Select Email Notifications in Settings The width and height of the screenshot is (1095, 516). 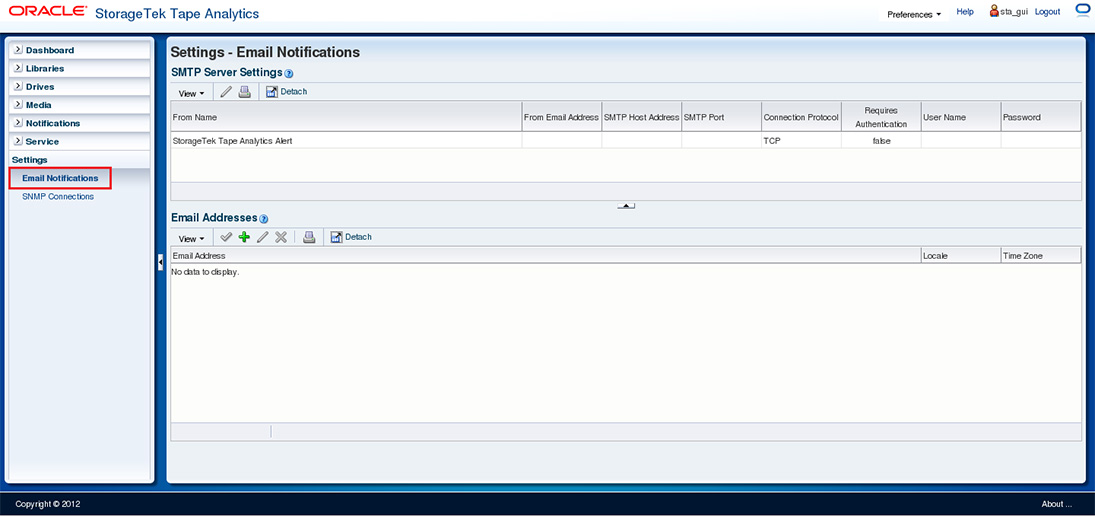pyautogui.click(x=60, y=178)
